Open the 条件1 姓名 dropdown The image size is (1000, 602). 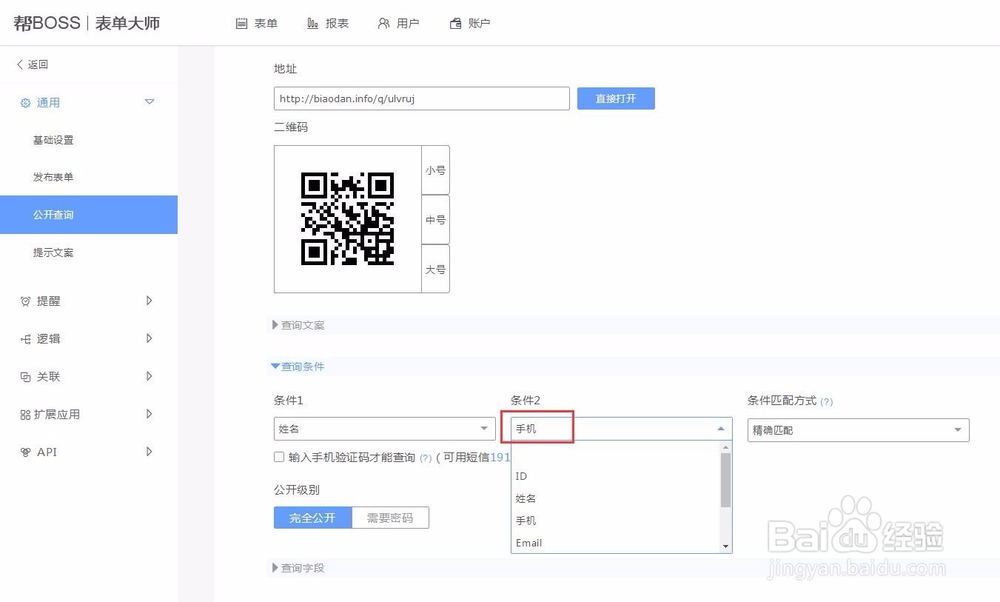coord(385,429)
